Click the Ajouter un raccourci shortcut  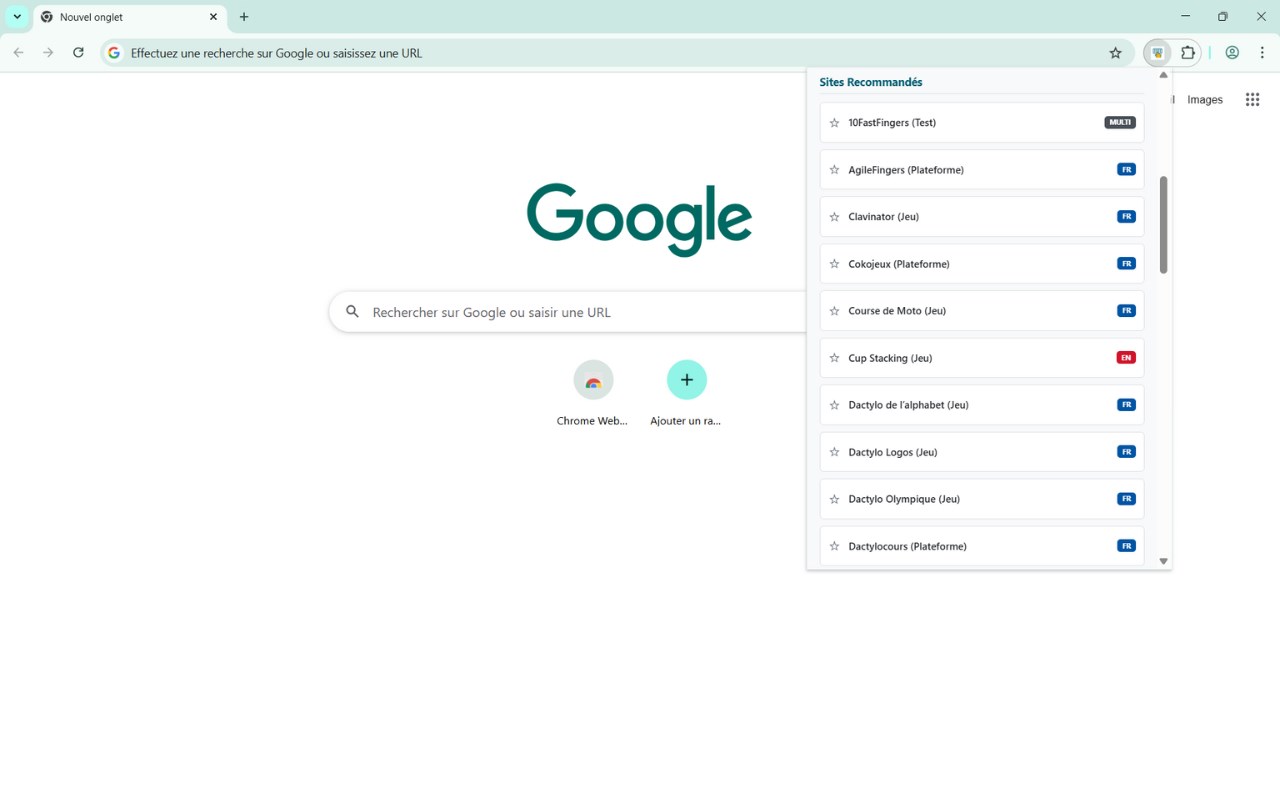point(686,394)
